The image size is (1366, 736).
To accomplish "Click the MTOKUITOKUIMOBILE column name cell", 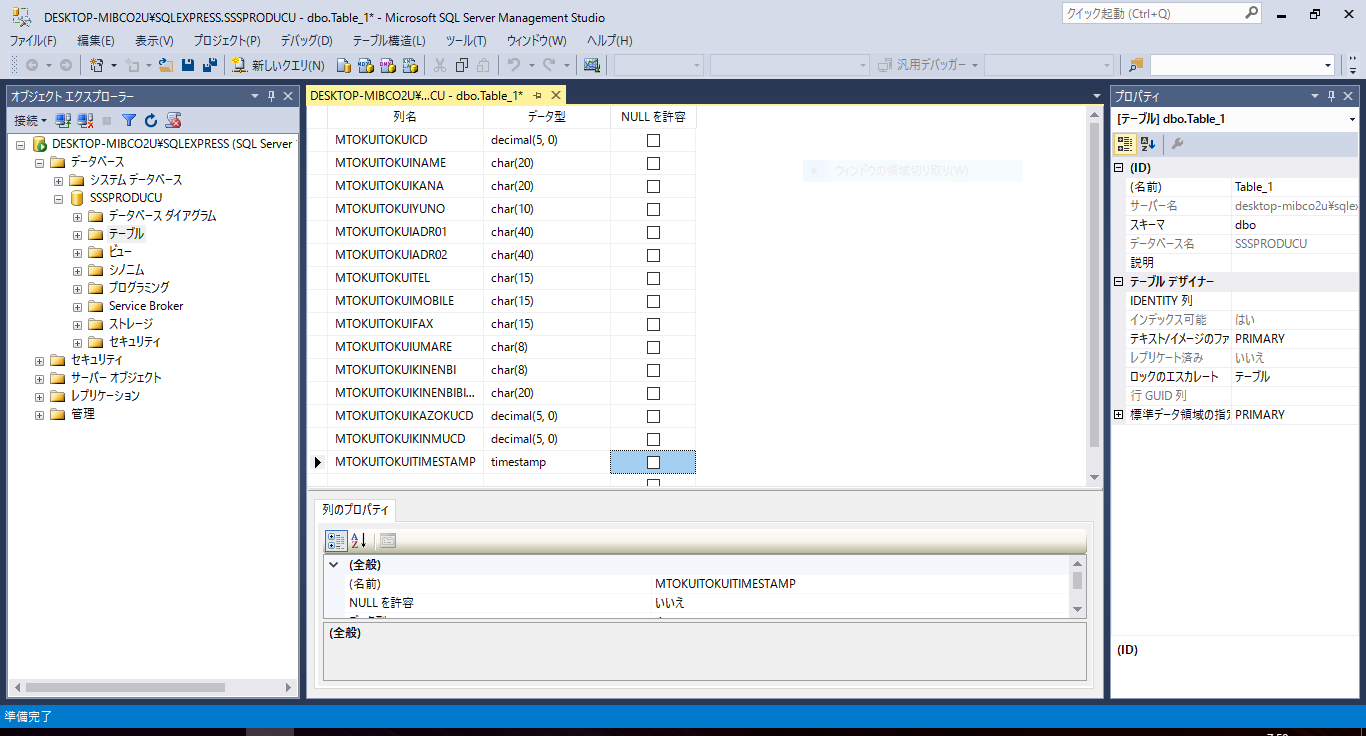I will [x=406, y=301].
